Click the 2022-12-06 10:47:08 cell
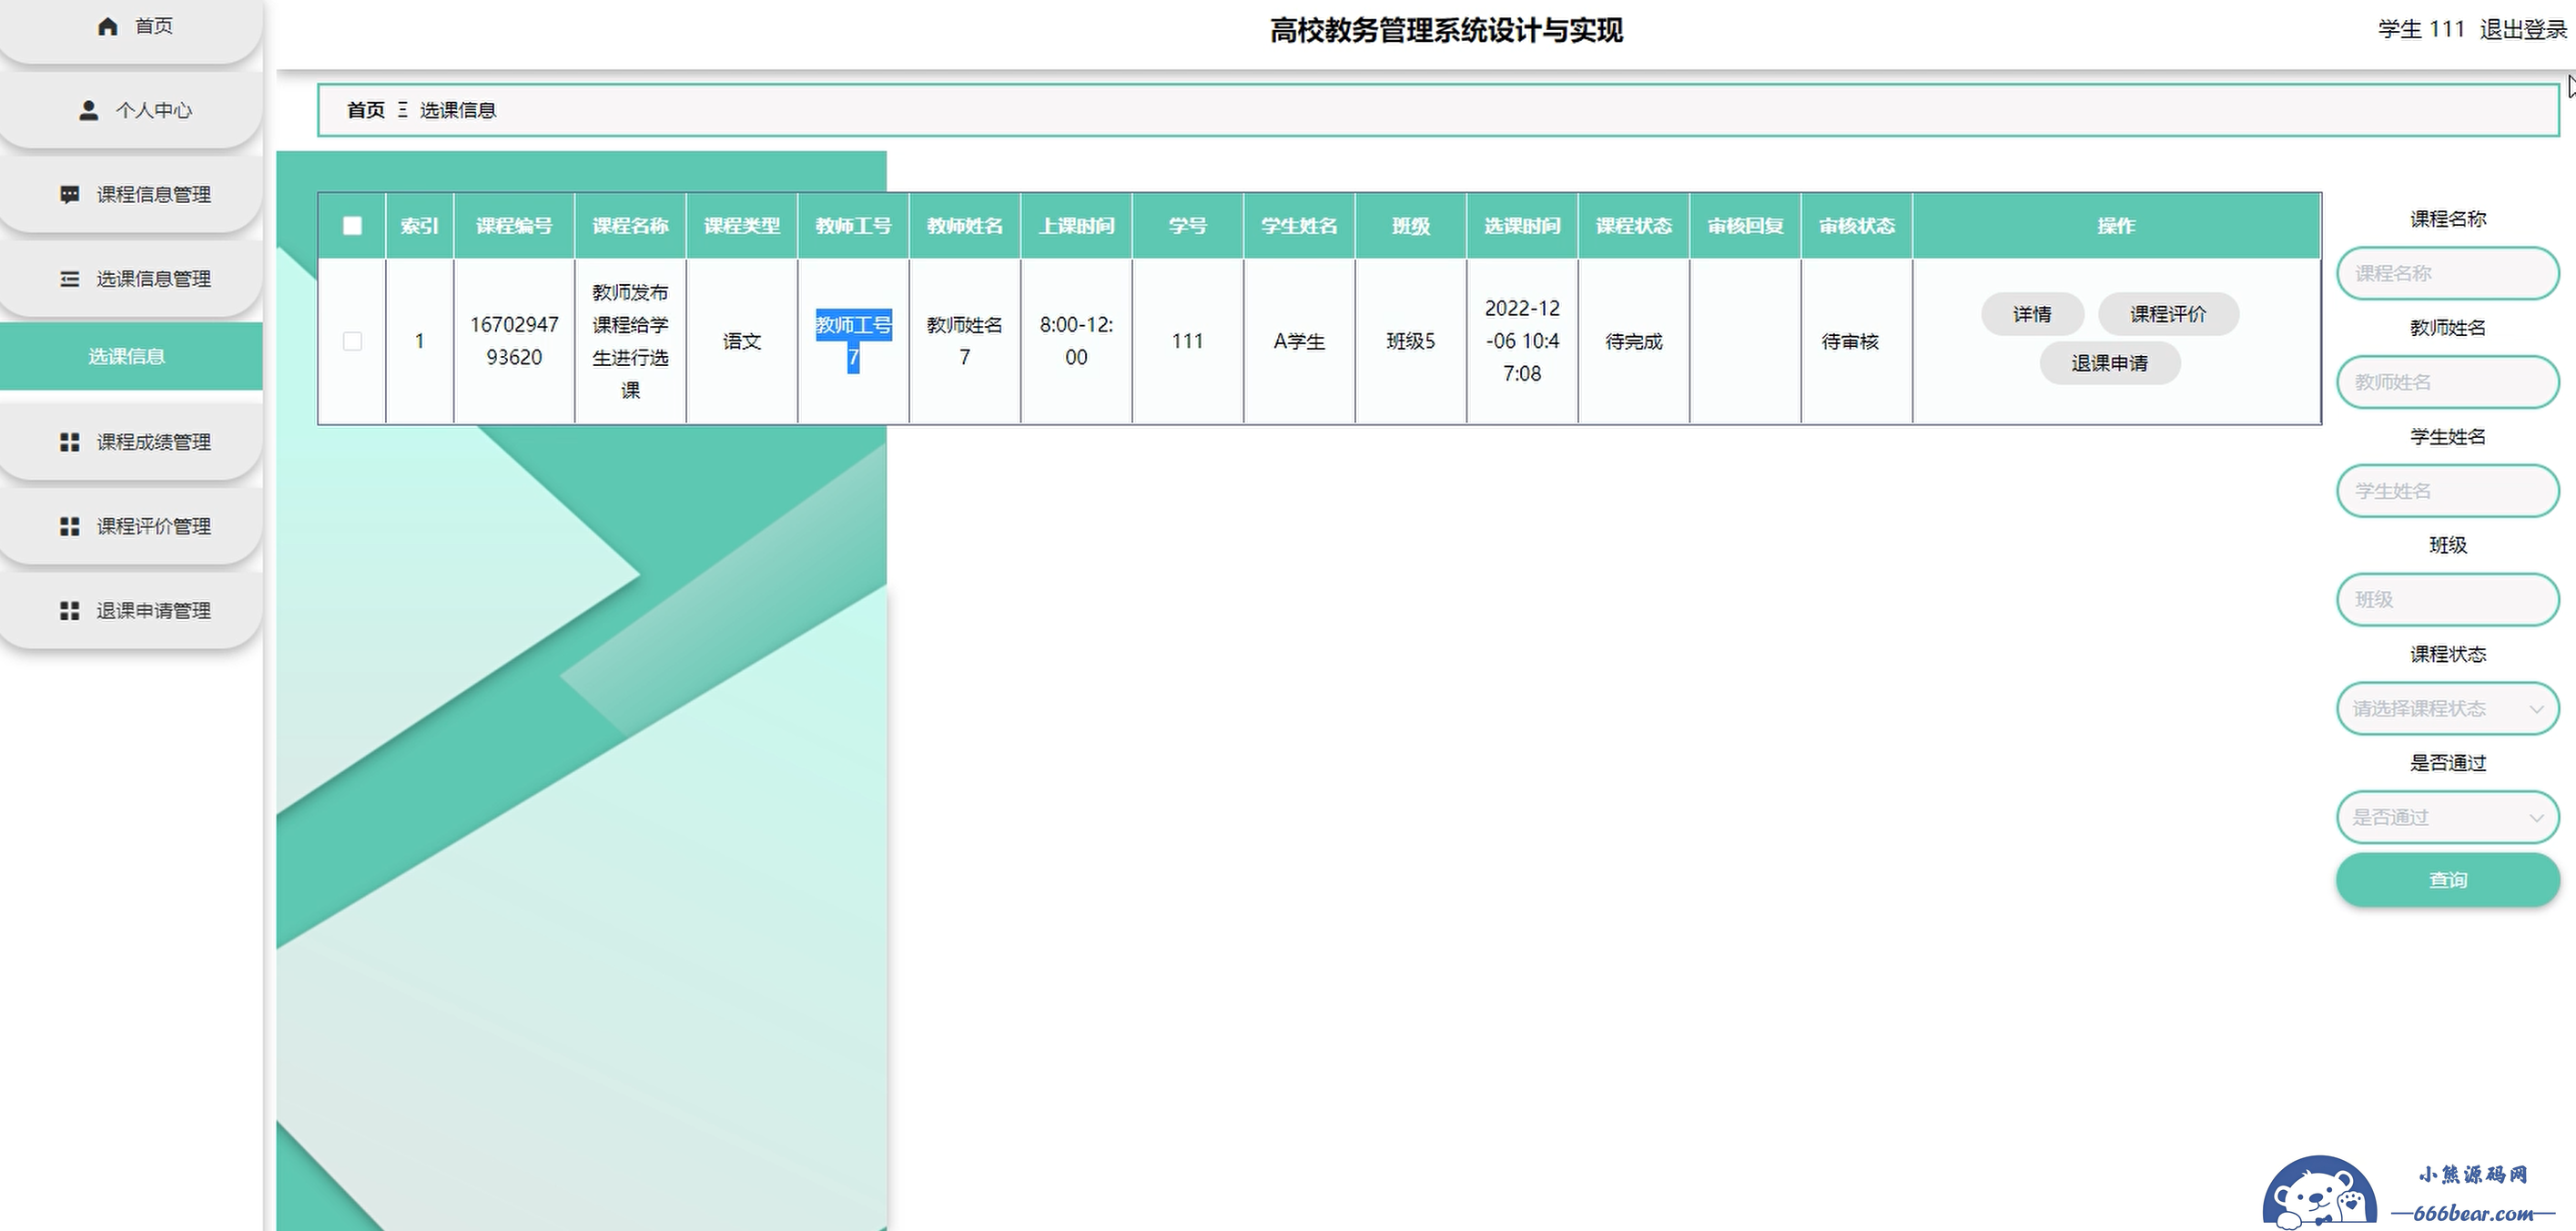Screen dimensions: 2576x1231 (x=1522, y=341)
